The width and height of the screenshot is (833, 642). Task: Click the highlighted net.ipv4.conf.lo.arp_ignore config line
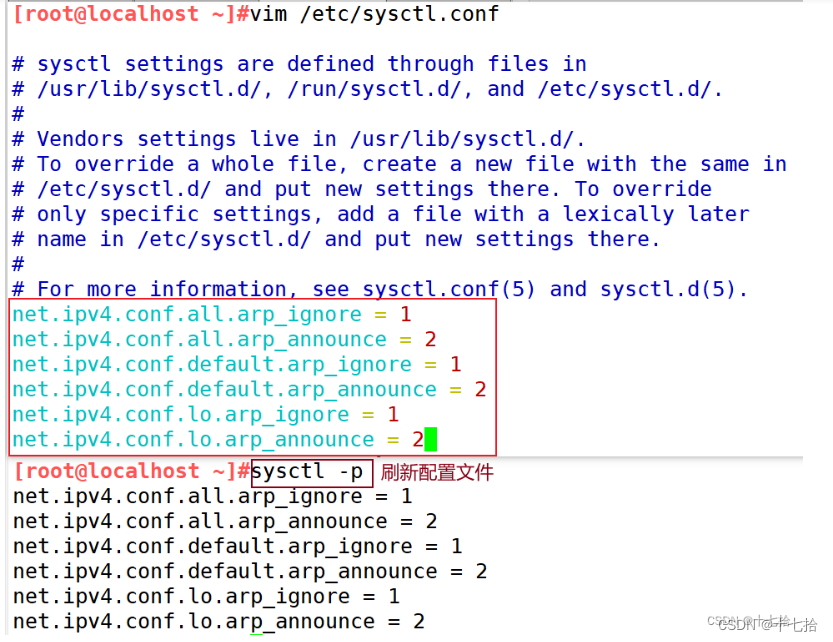(206, 415)
